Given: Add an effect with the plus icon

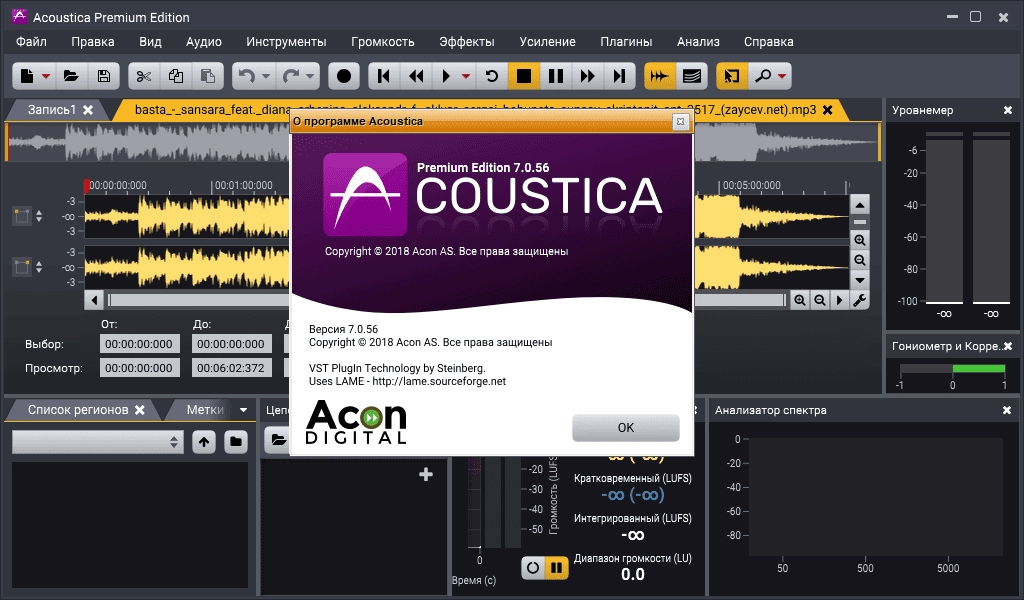Looking at the screenshot, I should coord(426,475).
